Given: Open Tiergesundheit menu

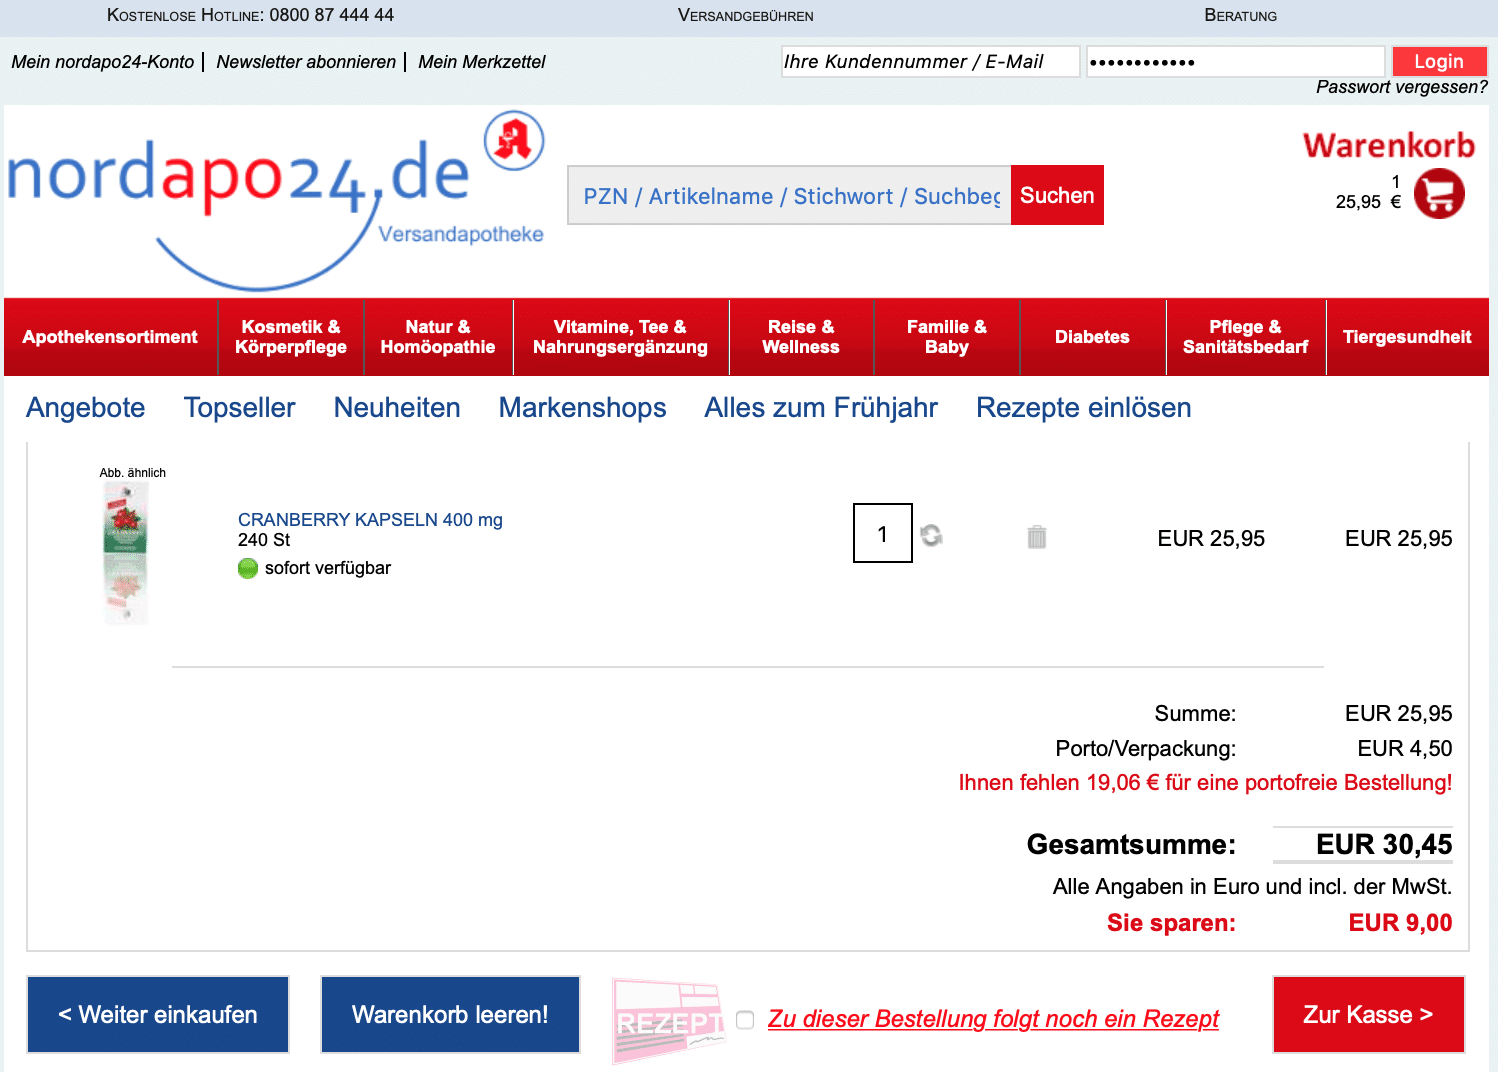Looking at the screenshot, I should [x=1407, y=337].
